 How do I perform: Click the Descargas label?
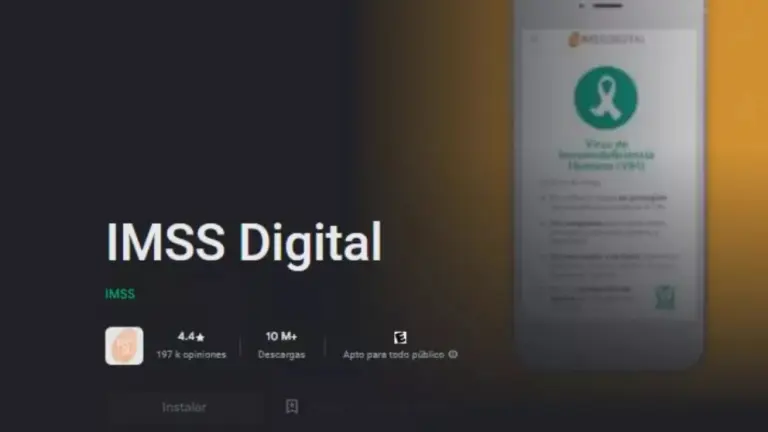tap(282, 354)
